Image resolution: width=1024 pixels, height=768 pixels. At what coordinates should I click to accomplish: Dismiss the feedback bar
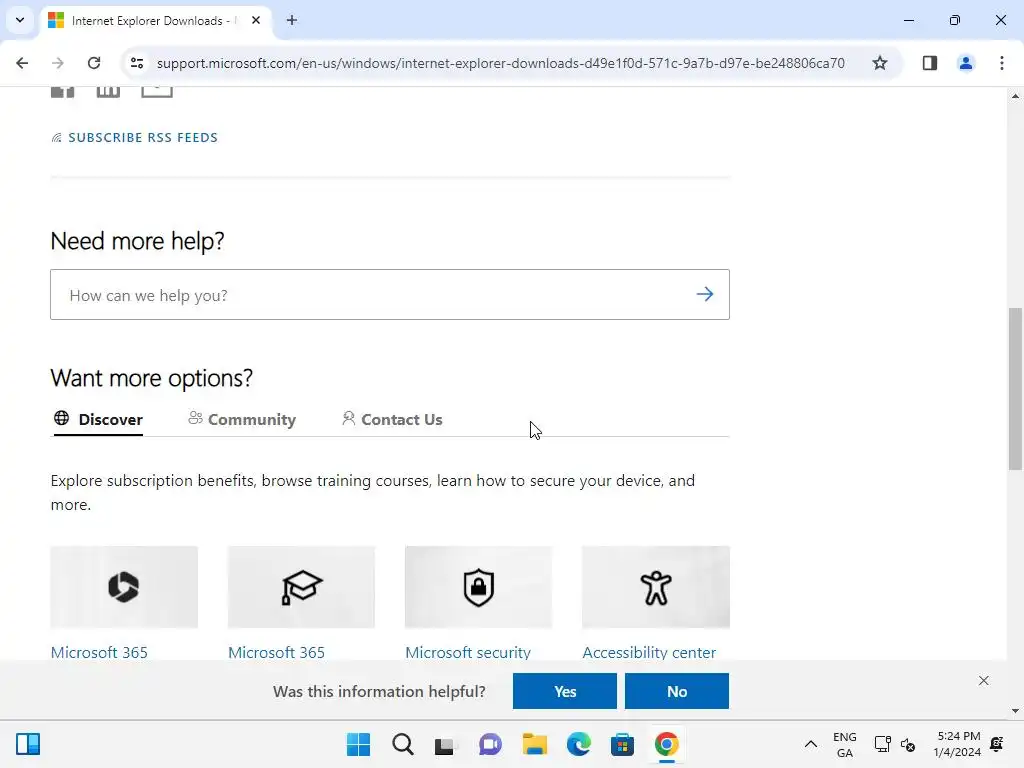[984, 680]
